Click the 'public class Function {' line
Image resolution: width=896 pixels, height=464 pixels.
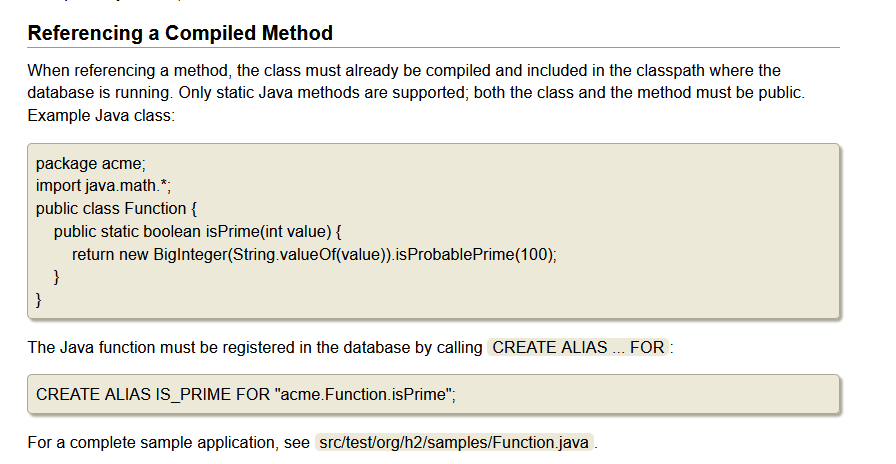[x=116, y=209]
